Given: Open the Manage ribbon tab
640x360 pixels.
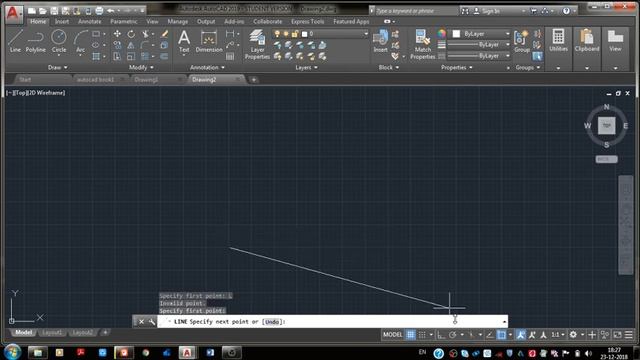Looking at the screenshot, I should (x=178, y=21).
